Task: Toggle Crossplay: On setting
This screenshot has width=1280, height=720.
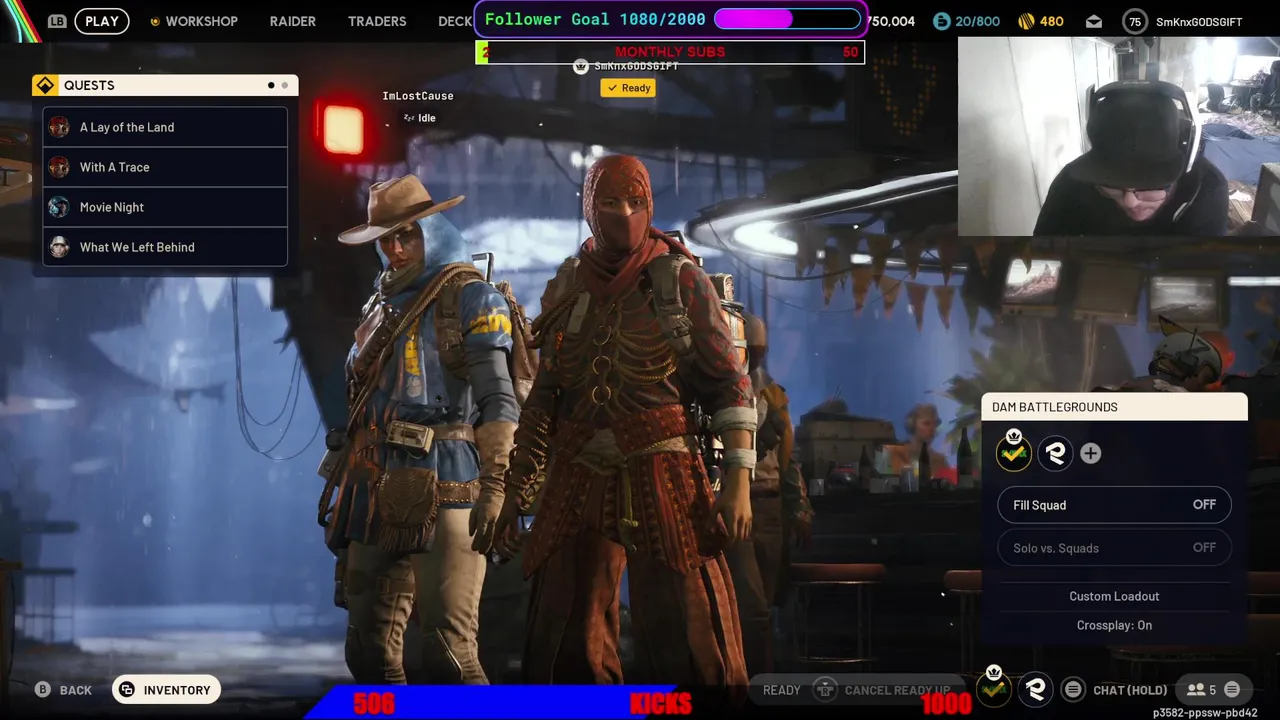Action: coord(1114,625)
